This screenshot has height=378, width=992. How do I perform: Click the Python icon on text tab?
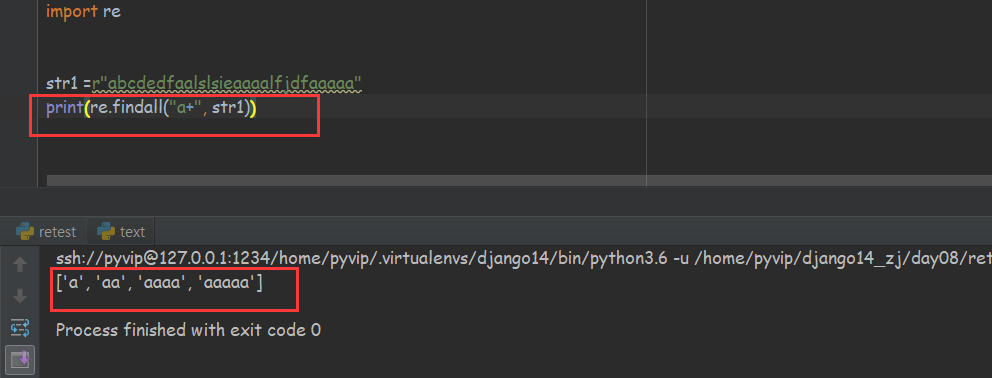coord(106,232)
